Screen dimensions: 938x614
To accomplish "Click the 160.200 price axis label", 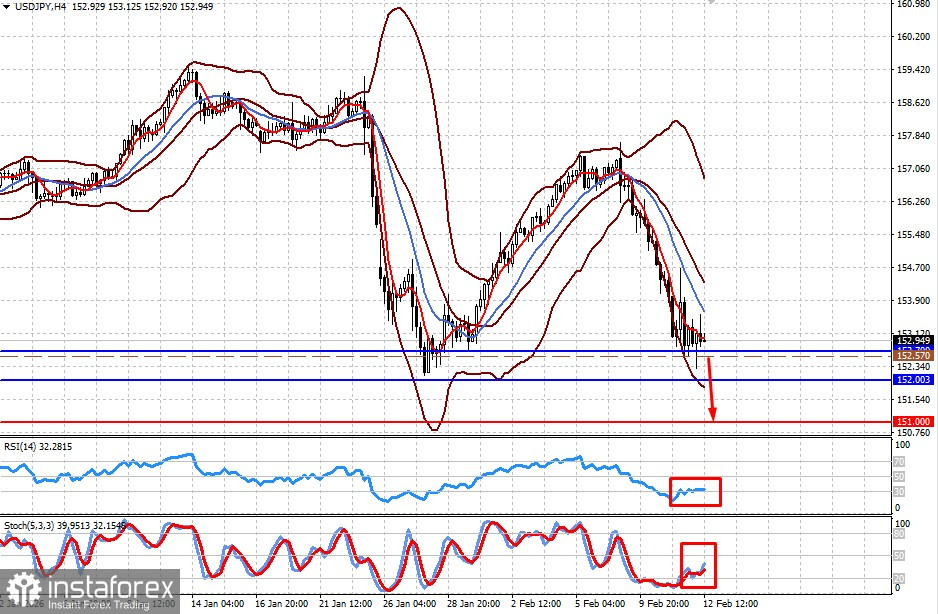I will coord(913,37).
